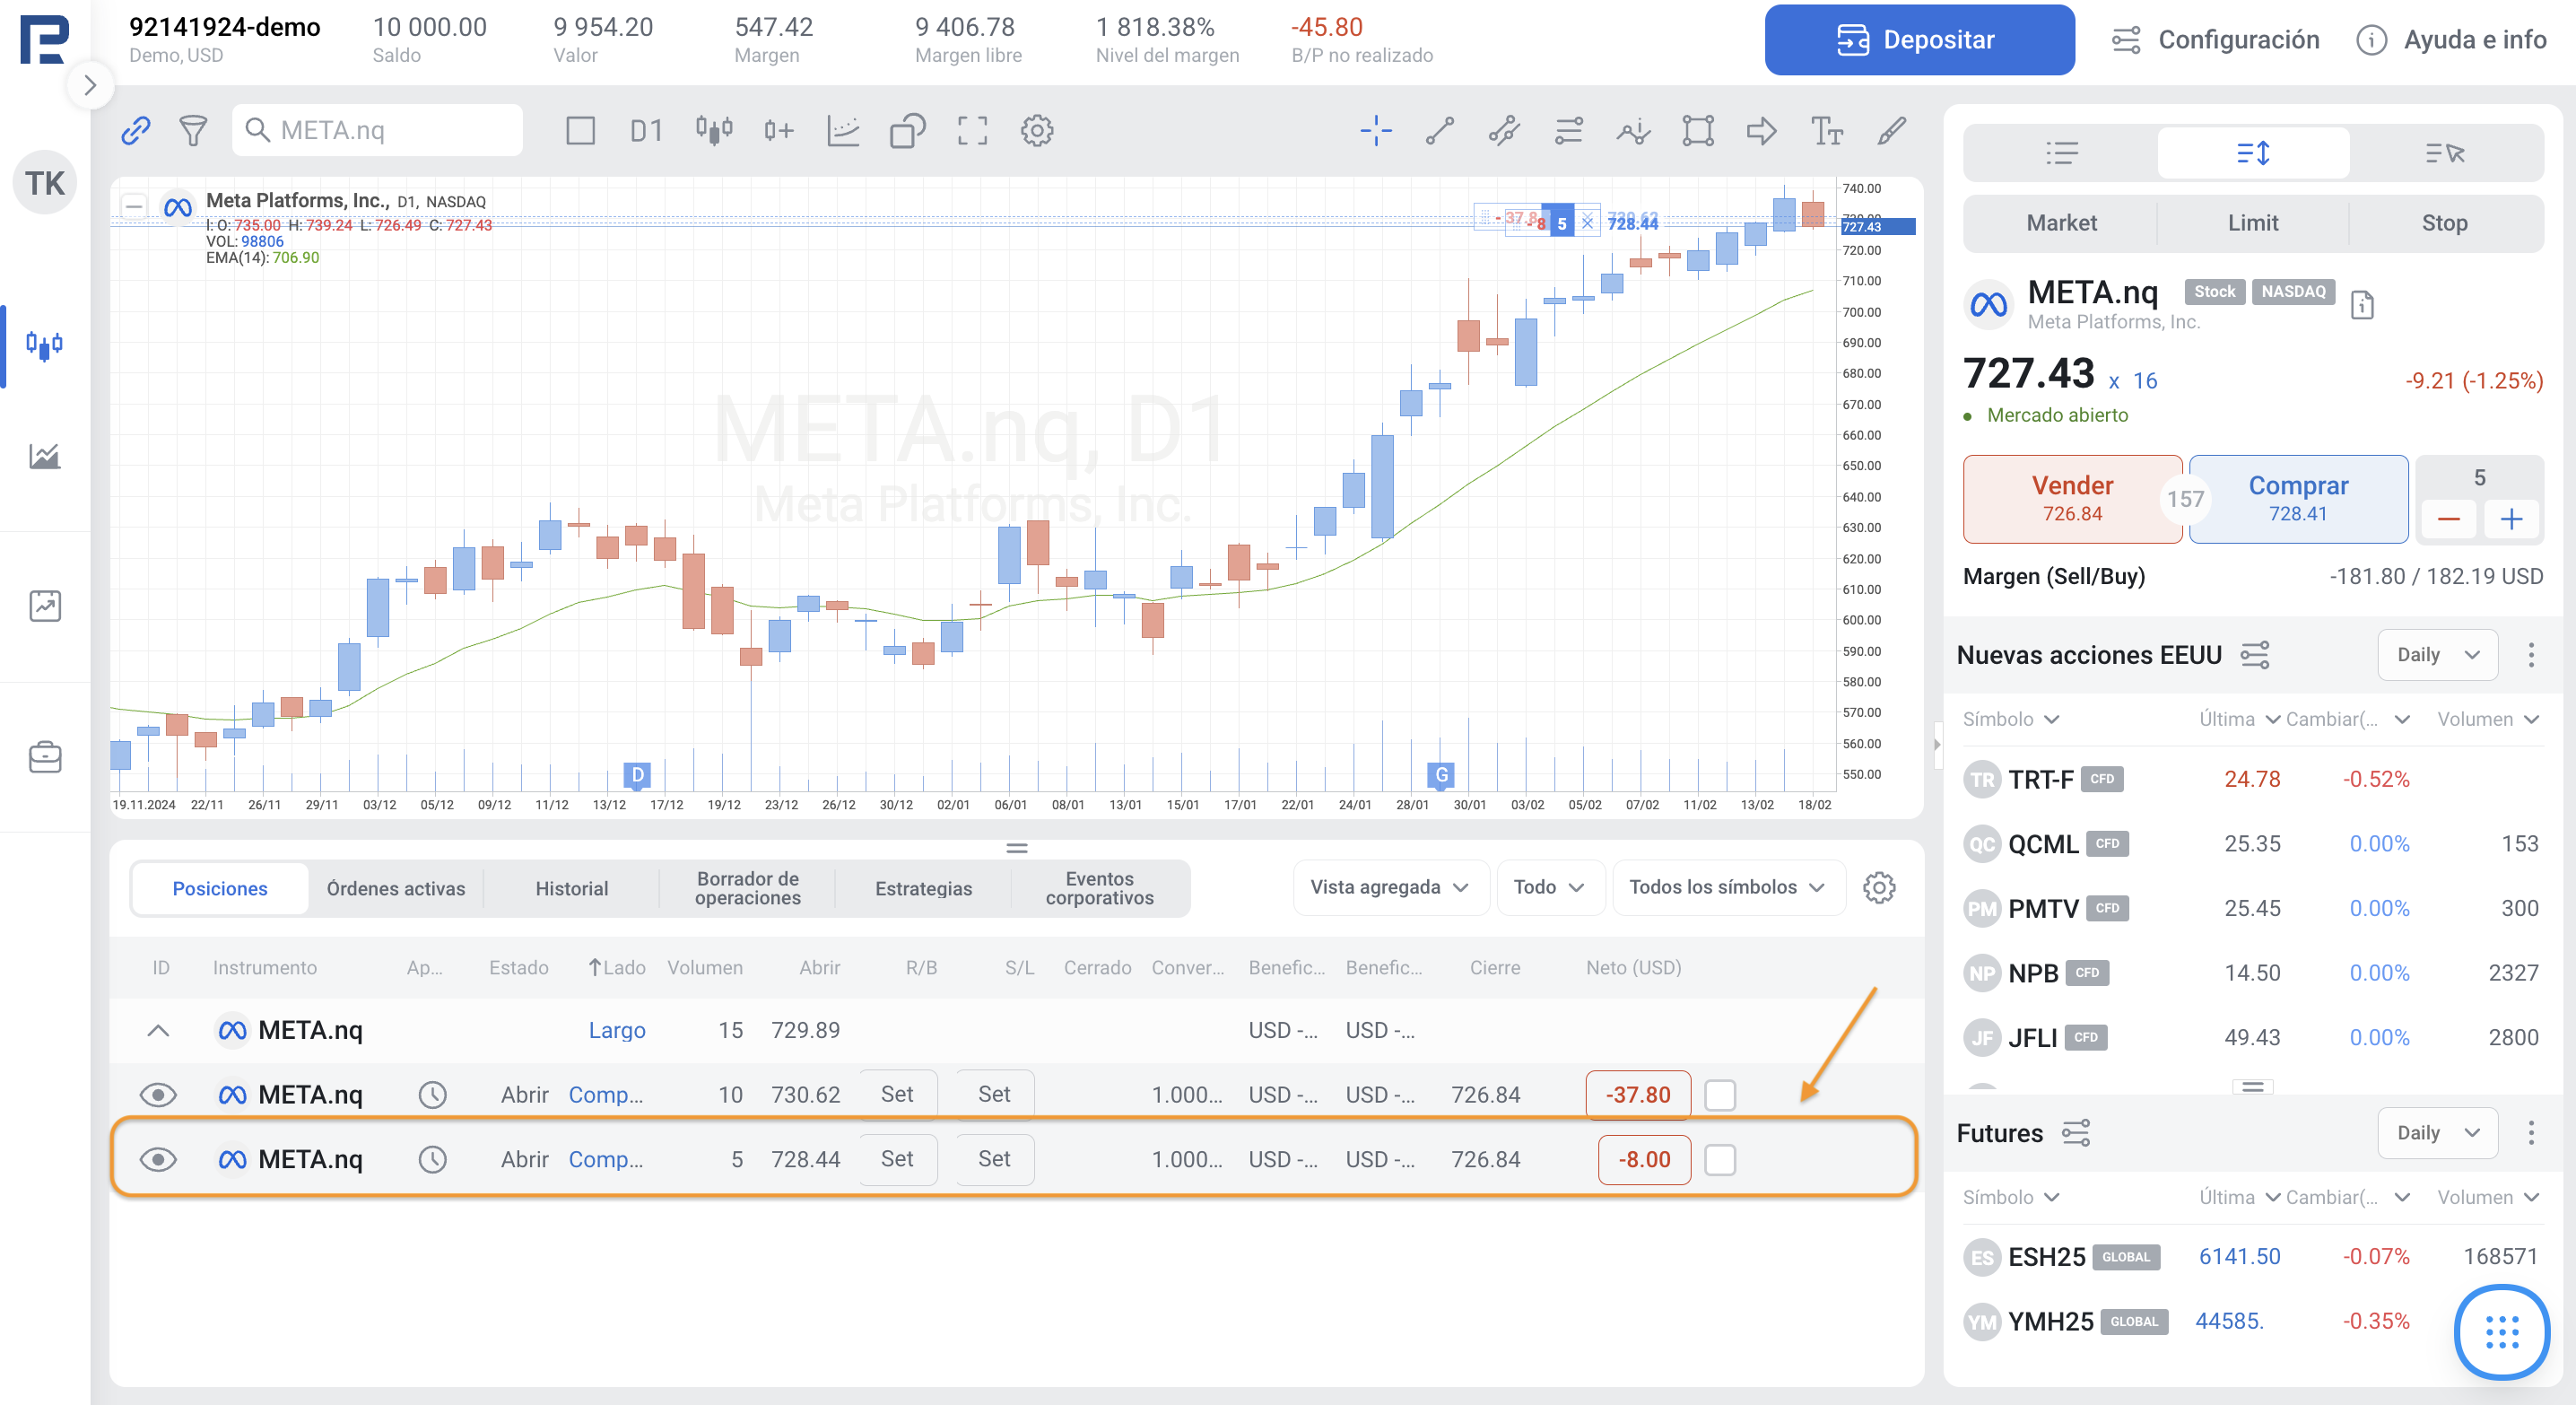2576x1405 pixels.
Task: Select the crosshair cursor tool
Action: 1376,130
